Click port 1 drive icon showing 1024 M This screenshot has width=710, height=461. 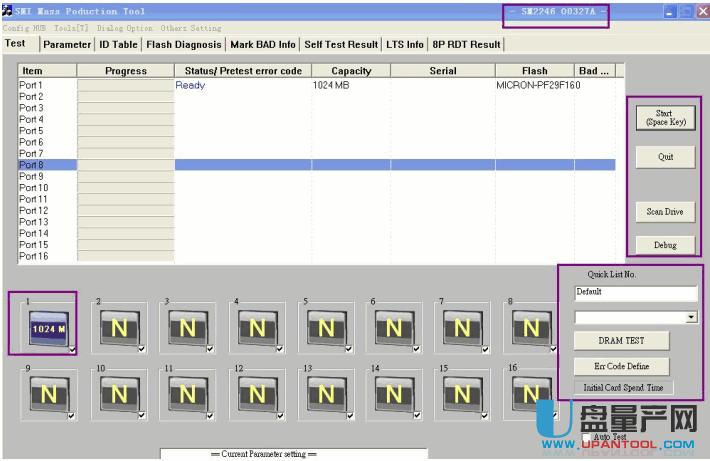pos(47,327)
